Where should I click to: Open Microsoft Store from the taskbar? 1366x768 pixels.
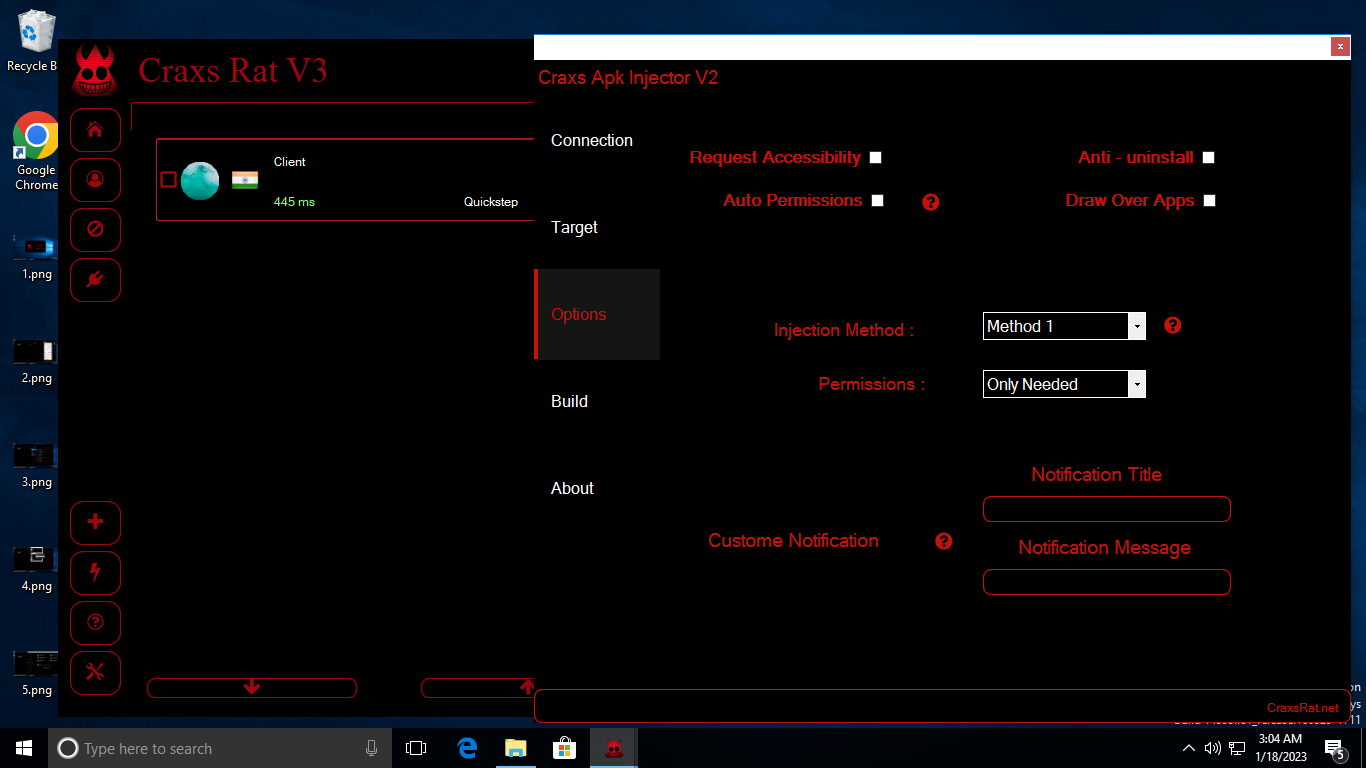[565, 748]
